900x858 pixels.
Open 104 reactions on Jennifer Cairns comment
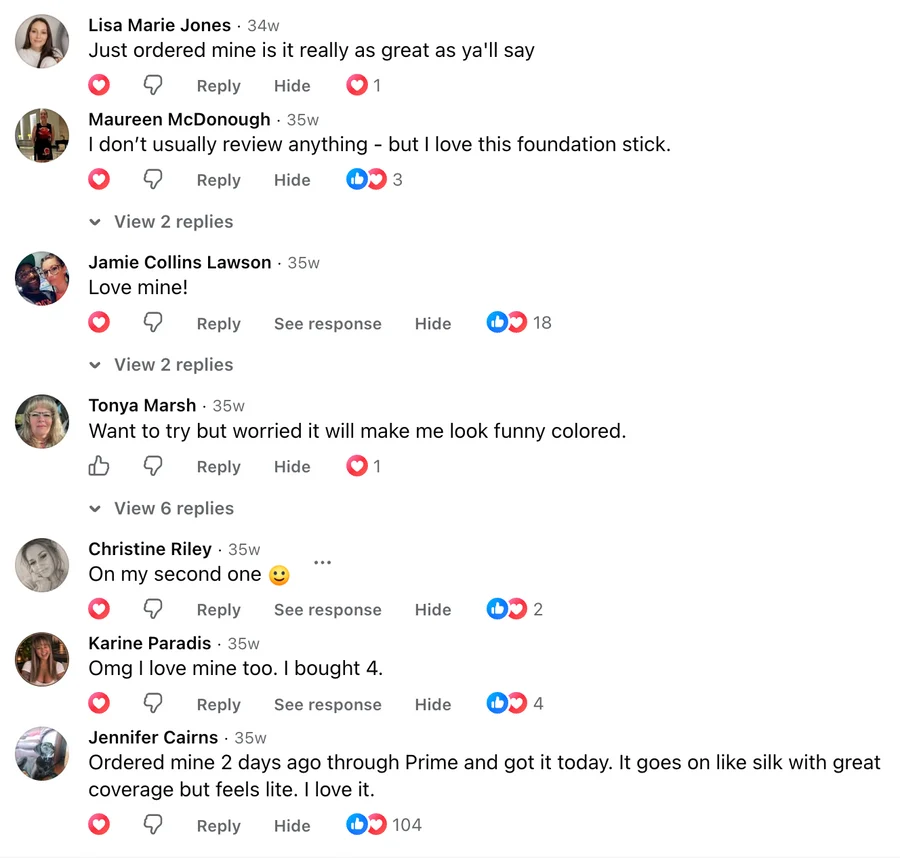pos(384,825)
